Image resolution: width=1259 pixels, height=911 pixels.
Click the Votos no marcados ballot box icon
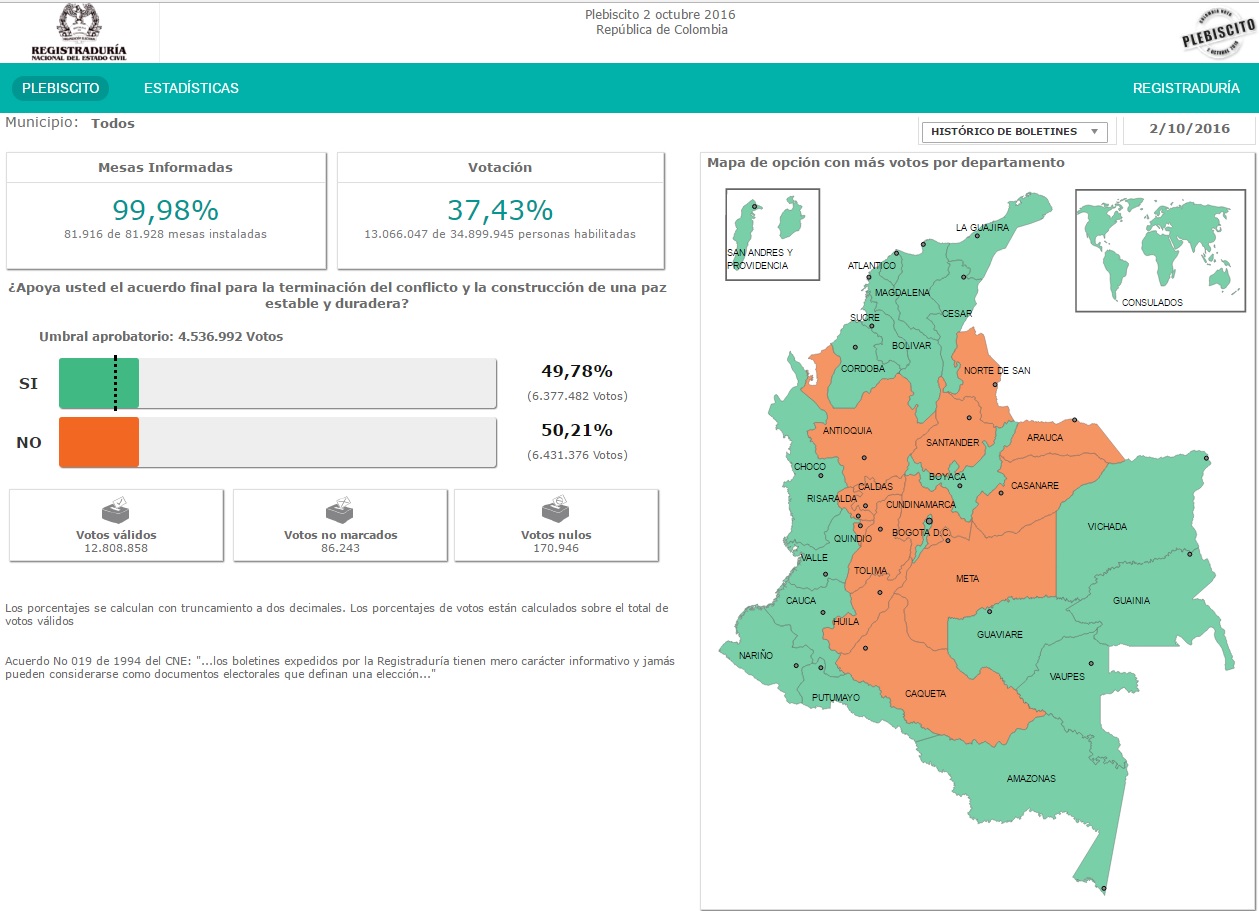pos(340,510)
